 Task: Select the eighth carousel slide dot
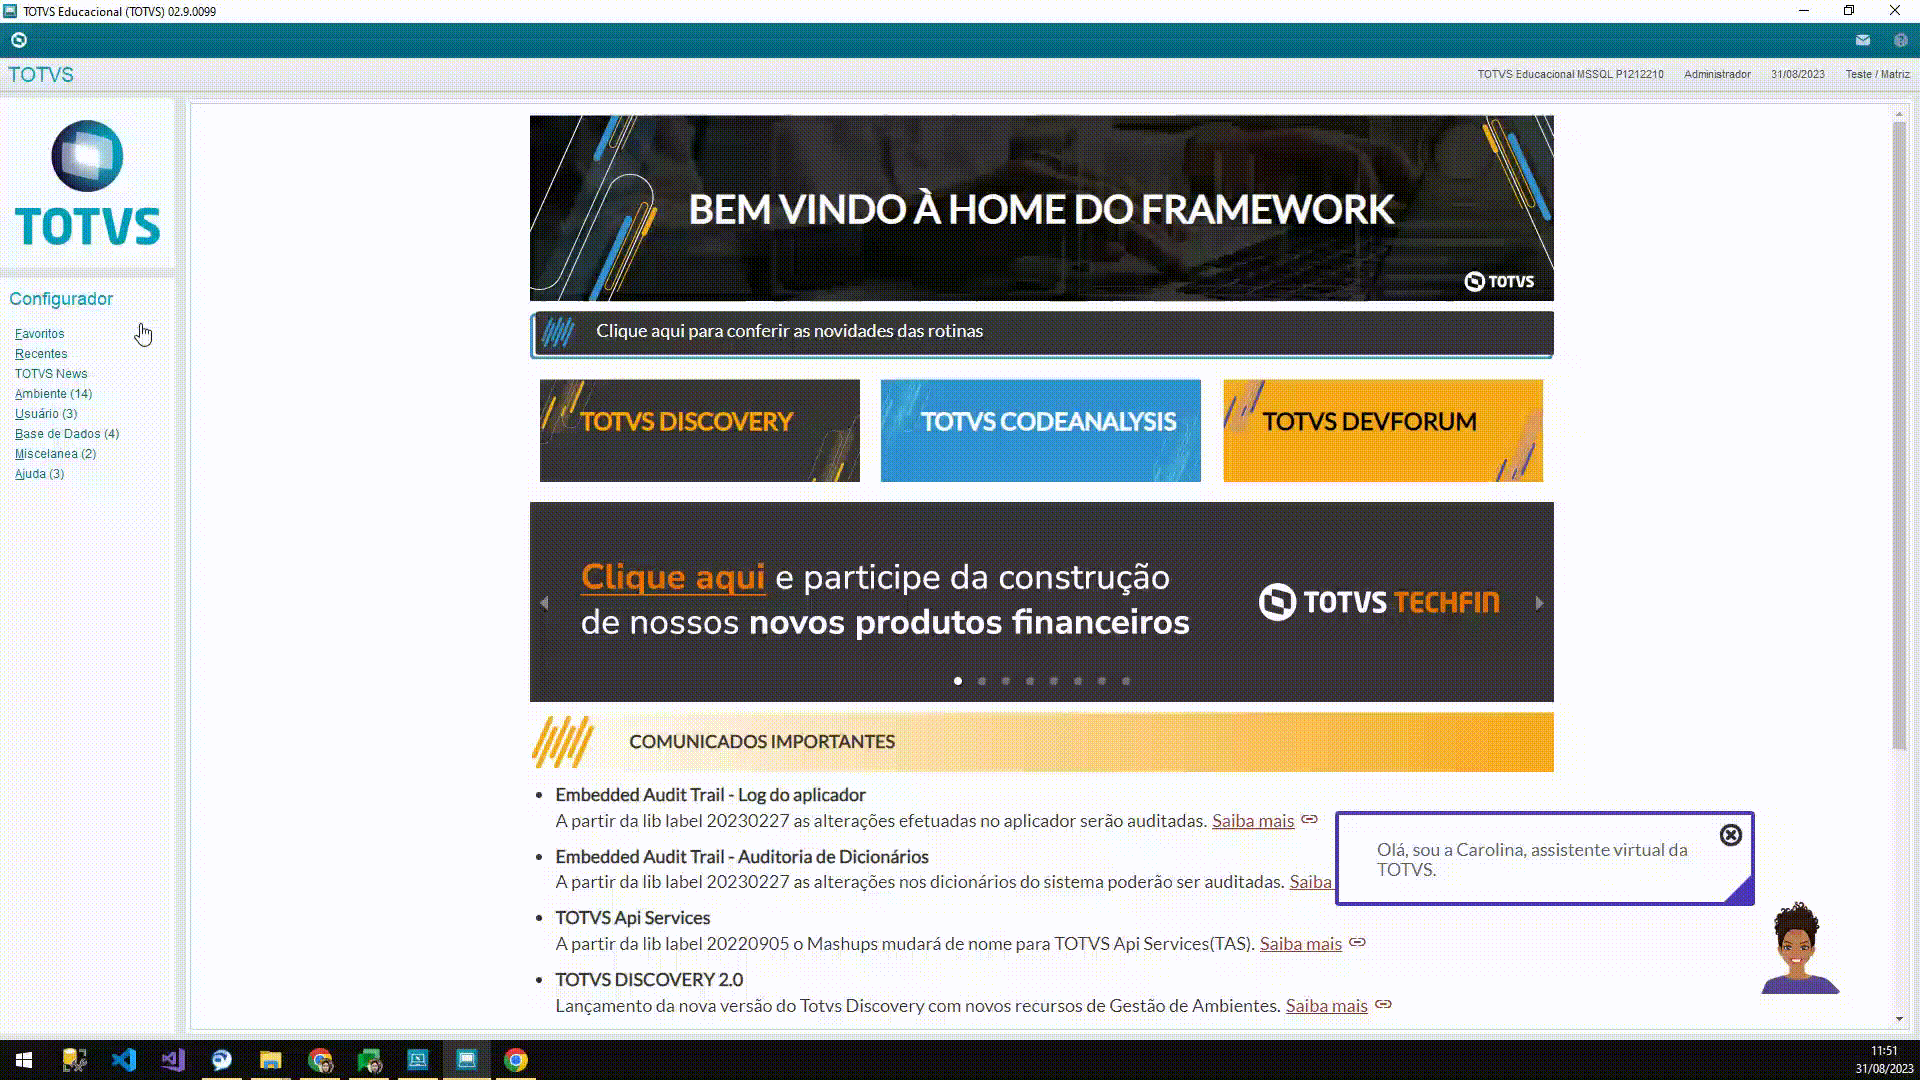click(x=1126, y=681)
